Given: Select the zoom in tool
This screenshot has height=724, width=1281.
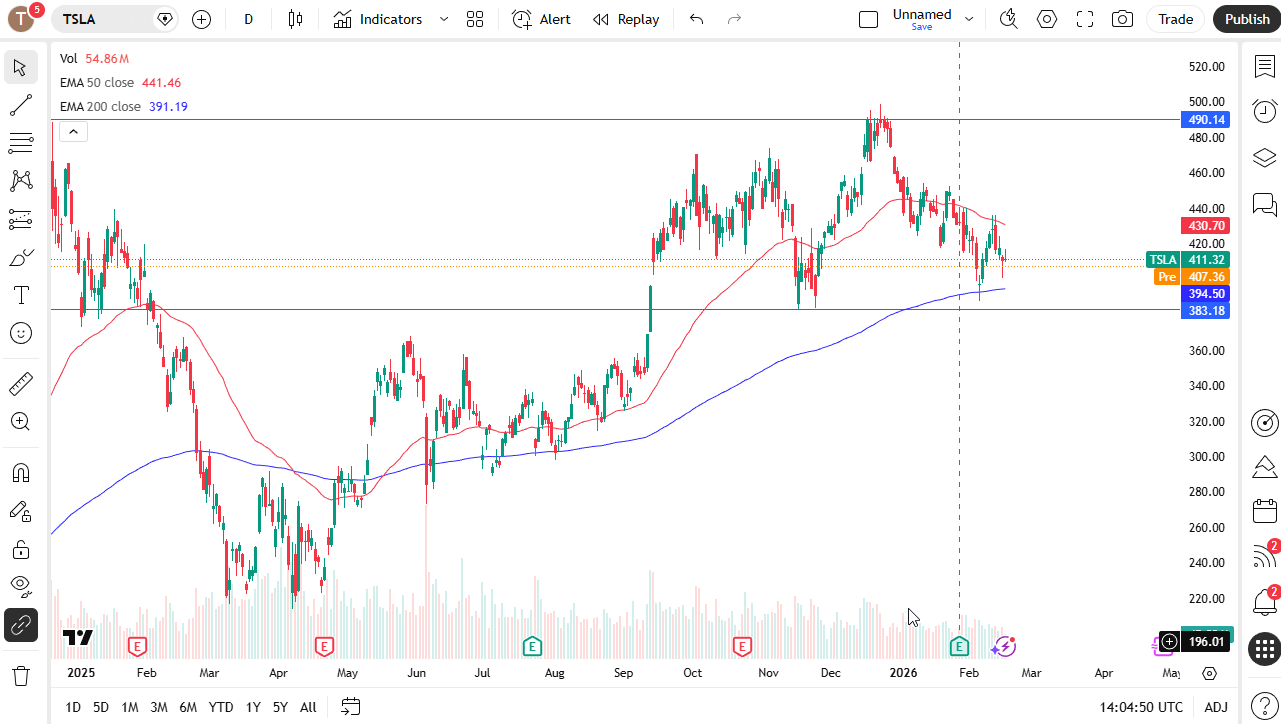Looking at the screenshot, I should pyautogui.click(x=20, y=421).
